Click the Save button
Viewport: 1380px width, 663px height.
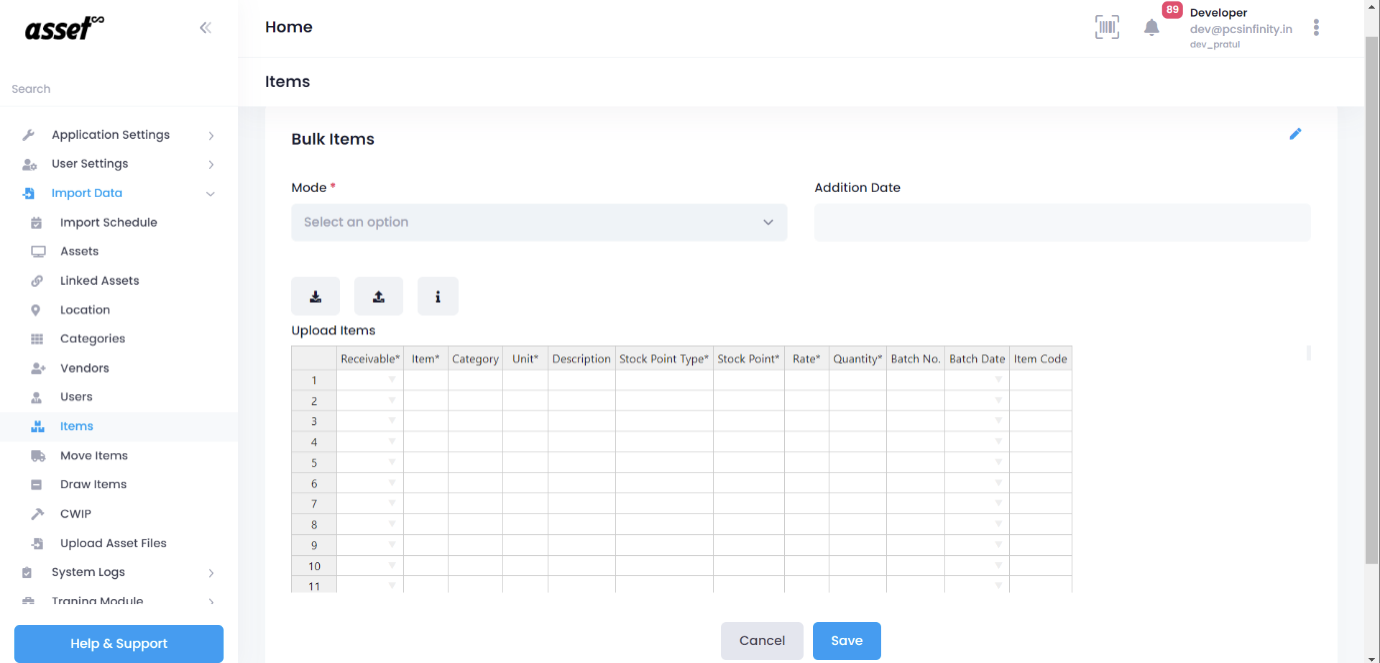[846, 640]
